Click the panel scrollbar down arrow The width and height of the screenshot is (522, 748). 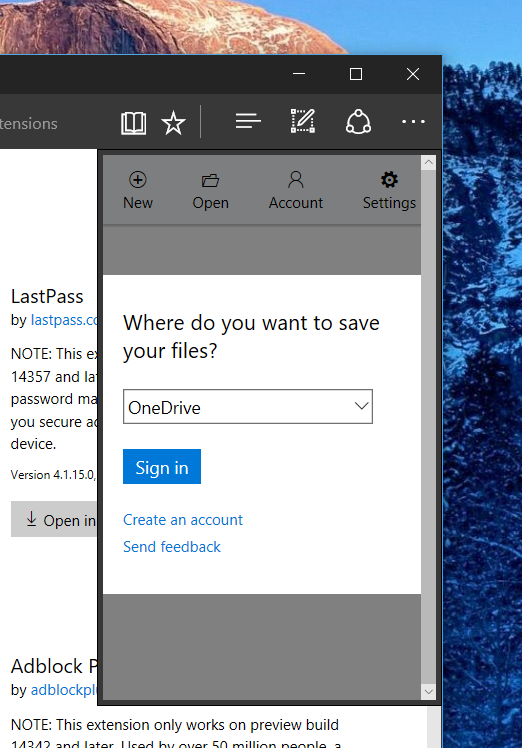coord(428,691)
